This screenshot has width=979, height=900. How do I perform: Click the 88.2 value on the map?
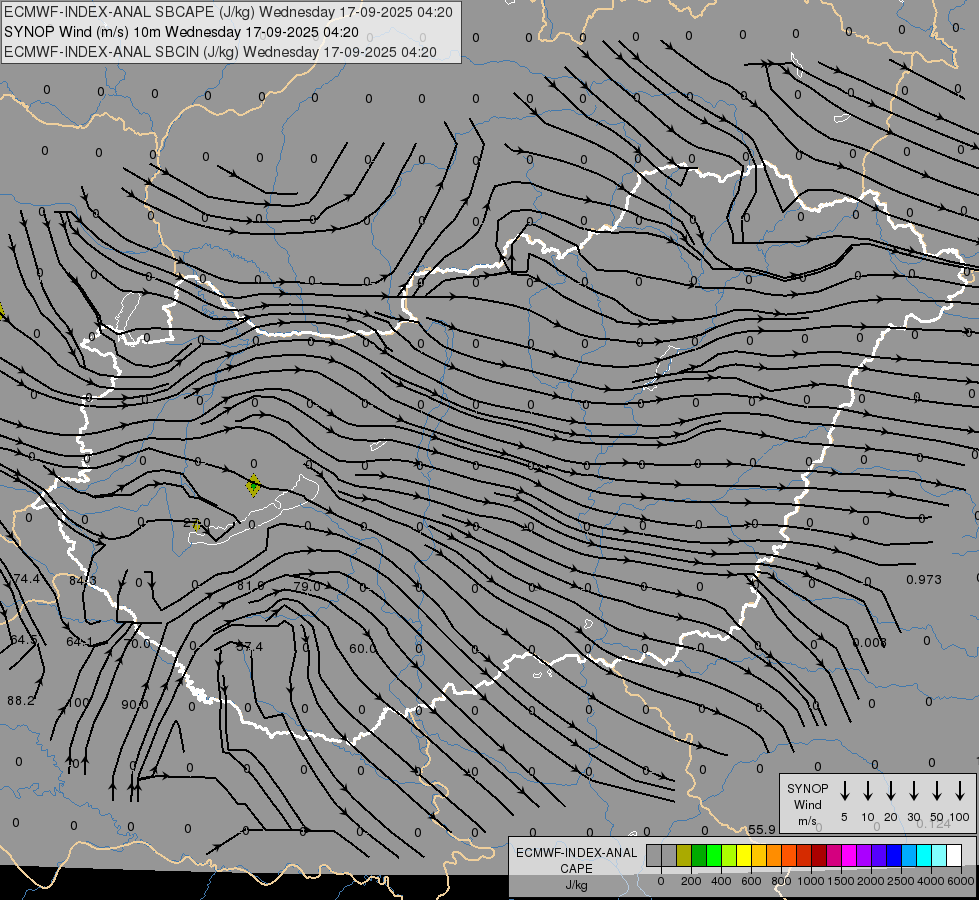coord(20,701)
